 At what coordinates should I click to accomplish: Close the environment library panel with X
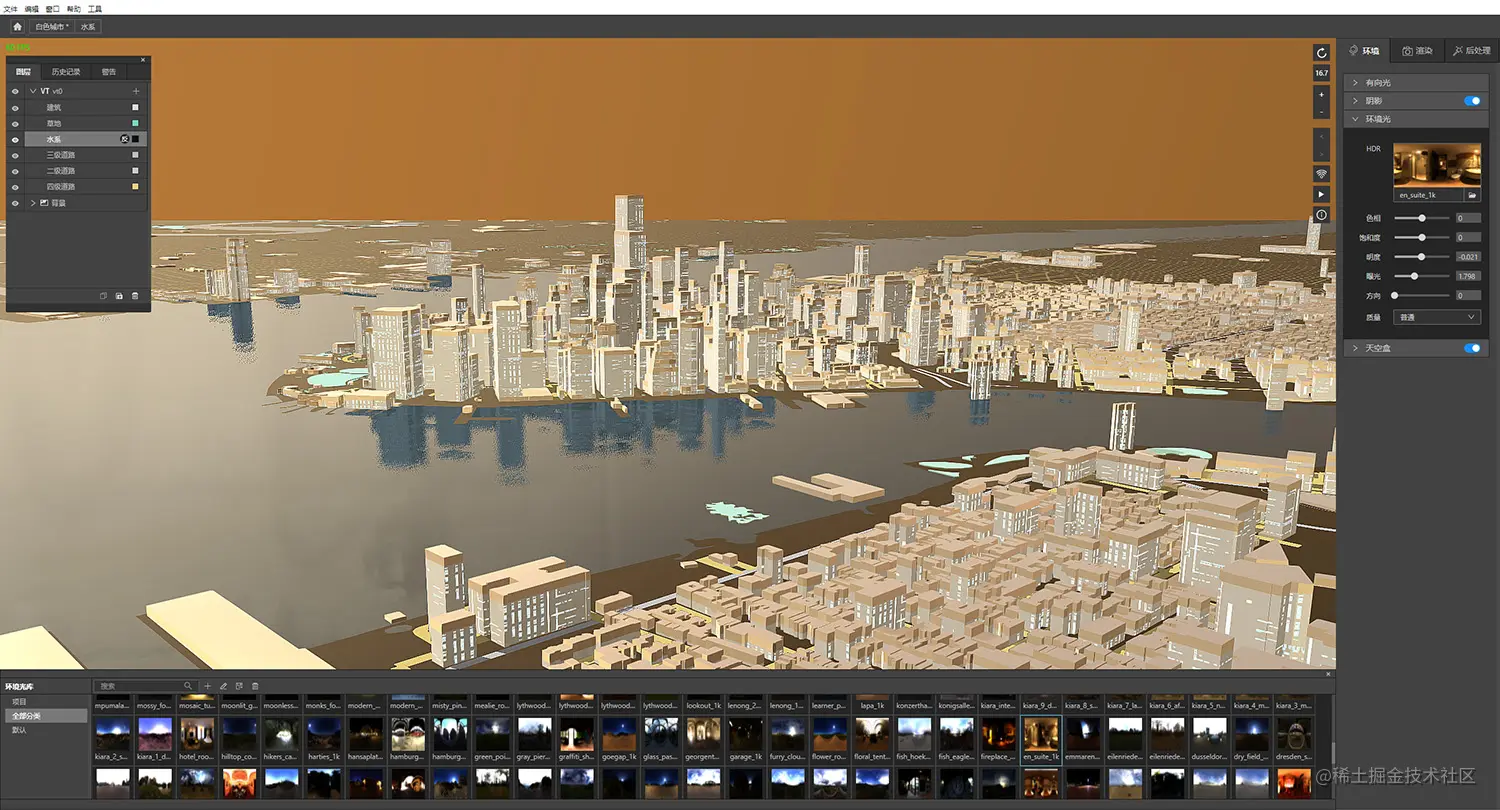click(x=1329, y=675)
